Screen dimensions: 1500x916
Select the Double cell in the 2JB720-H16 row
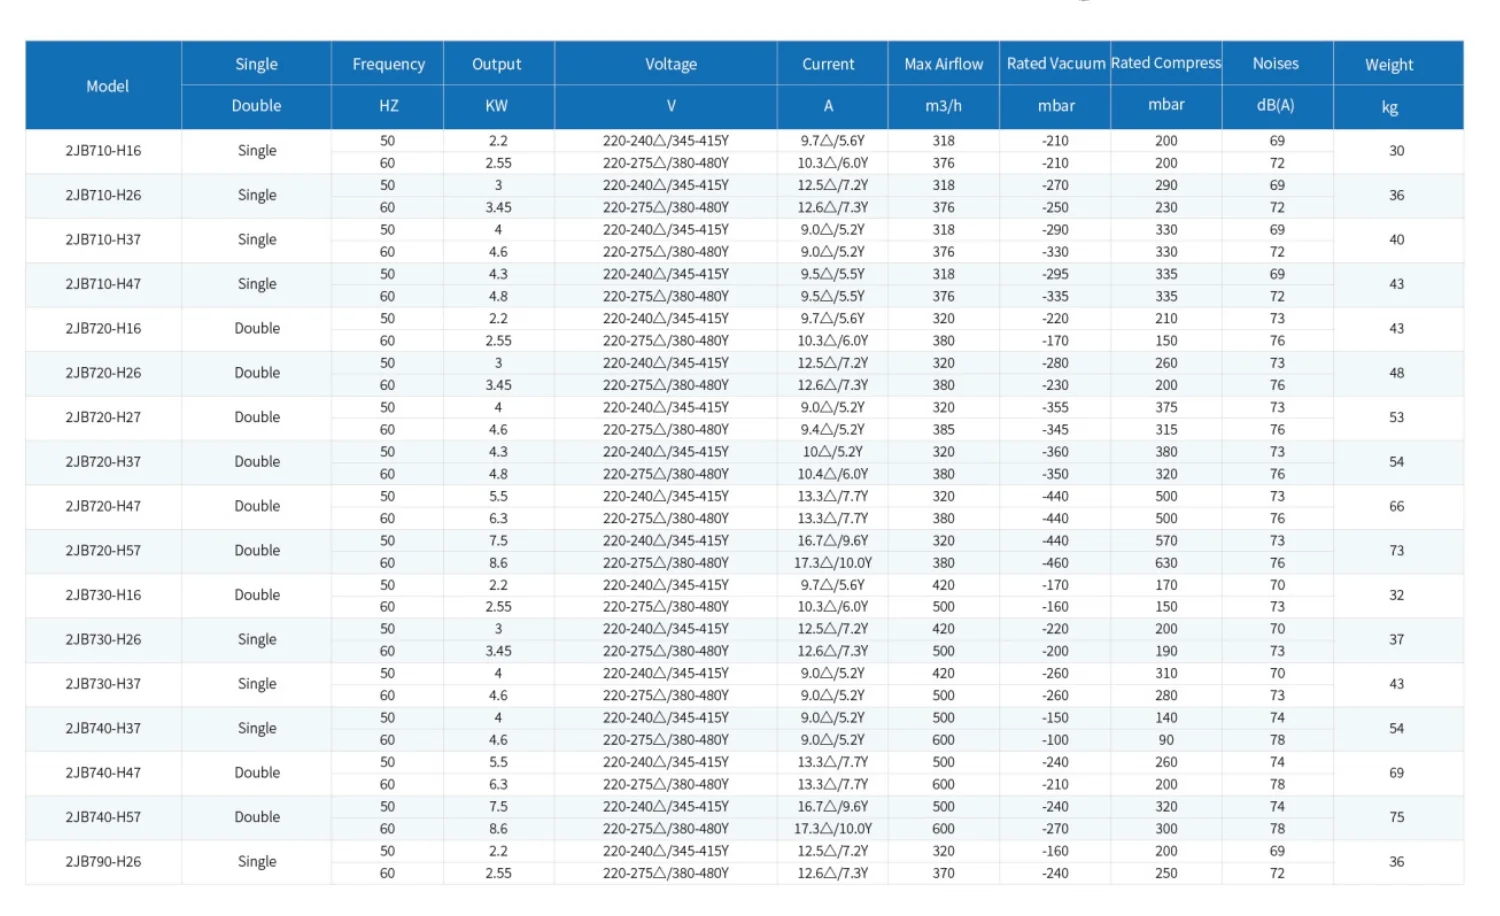coord(257,328)
